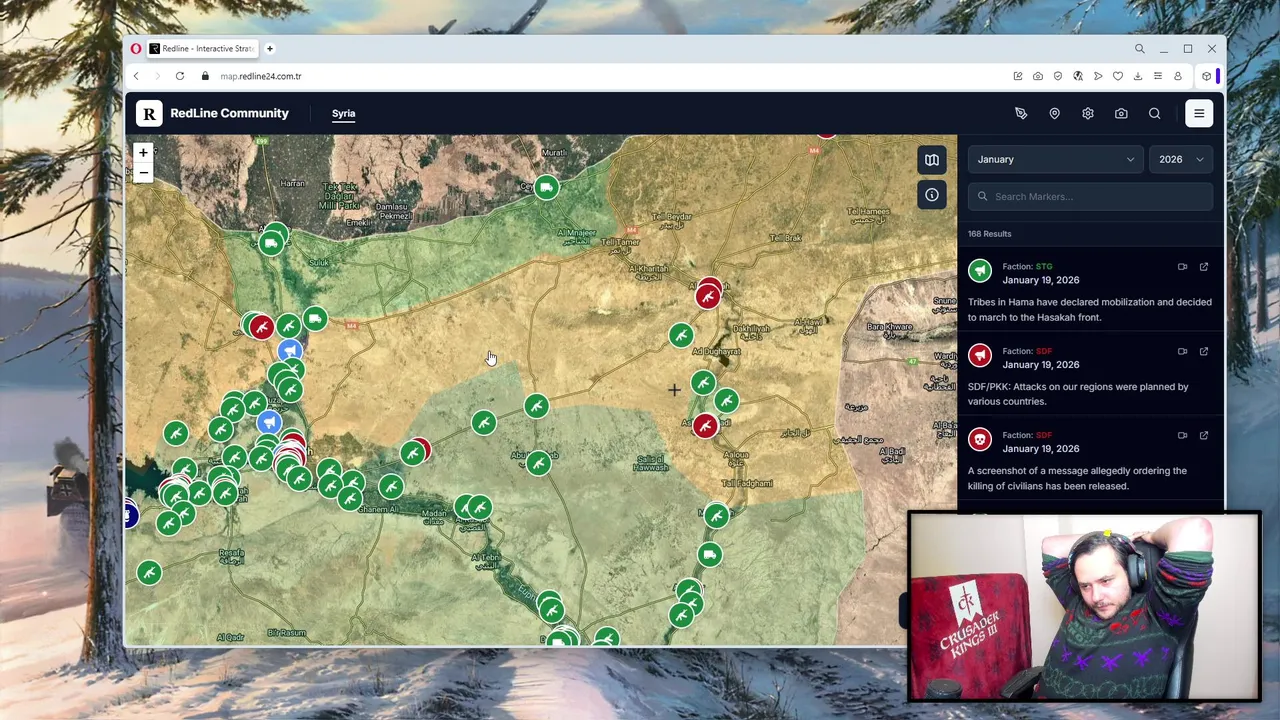1280x720 pixels.
Task: Show map info with the info icon
Action: click(932, 195)
